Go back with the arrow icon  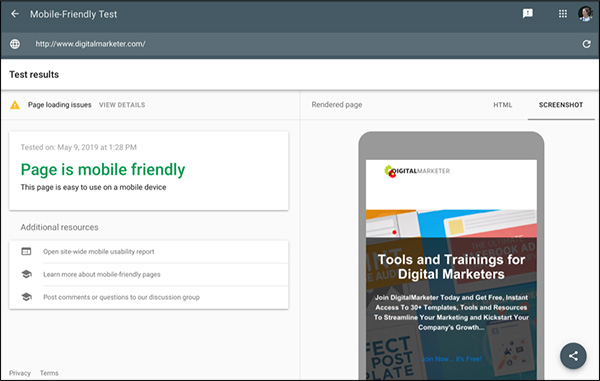tap(15, 14)
